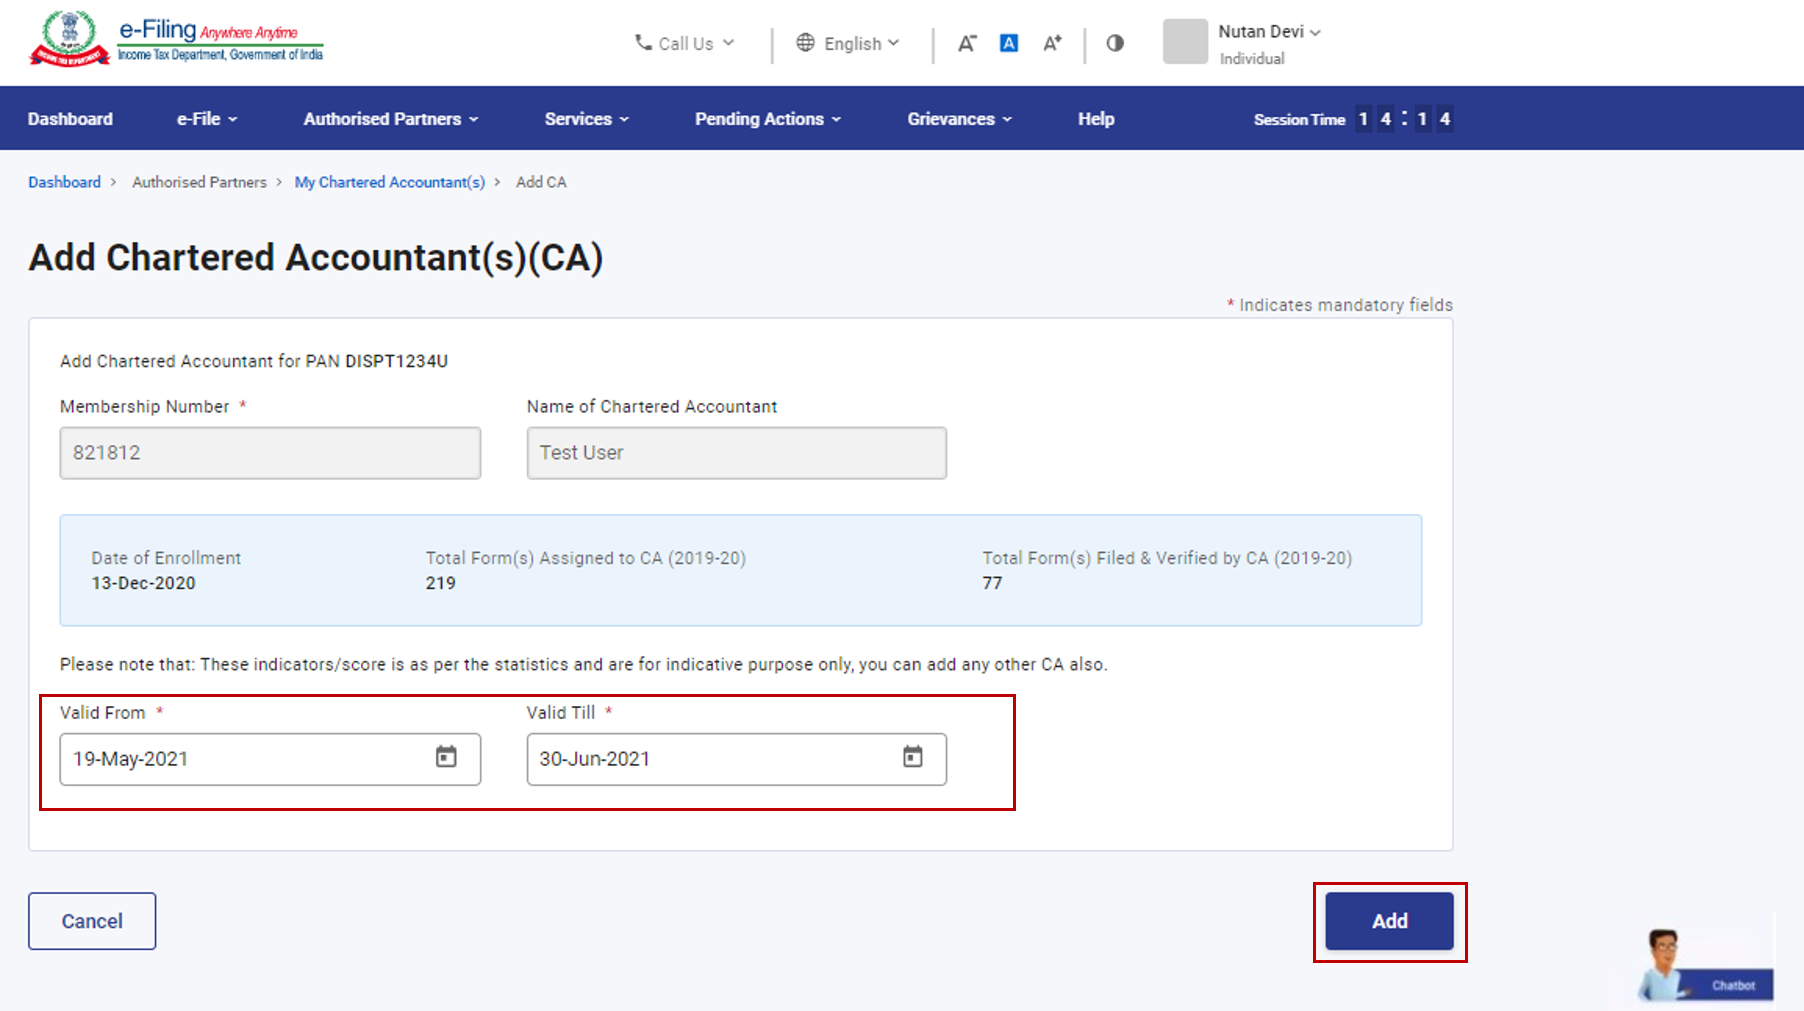Click the Membership Number field

click(x=270, y=453)
